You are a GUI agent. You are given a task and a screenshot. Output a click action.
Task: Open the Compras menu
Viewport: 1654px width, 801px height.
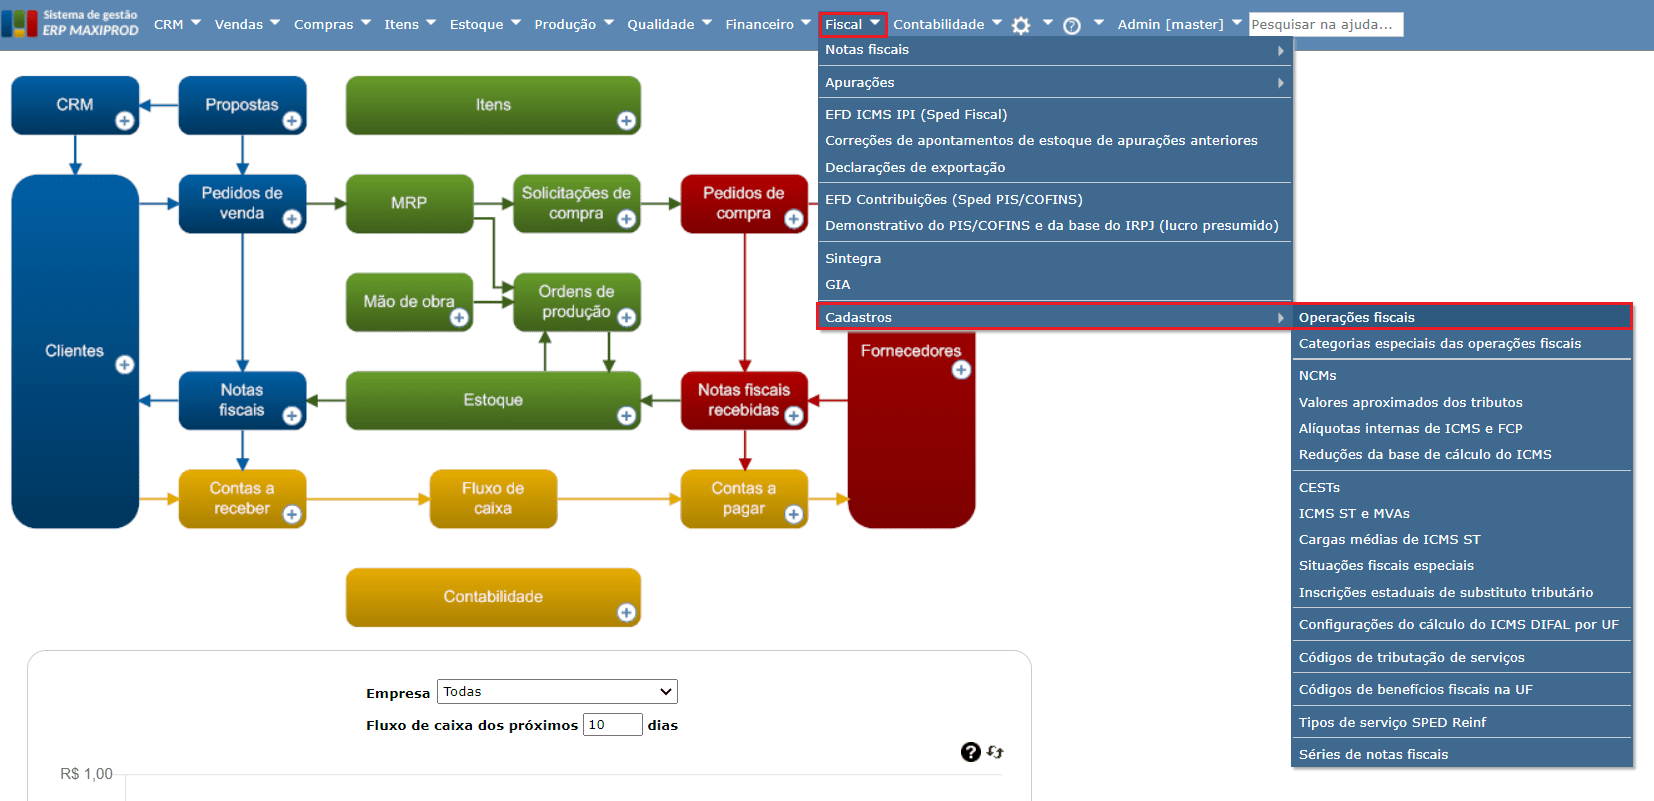[x=332, y=24]
